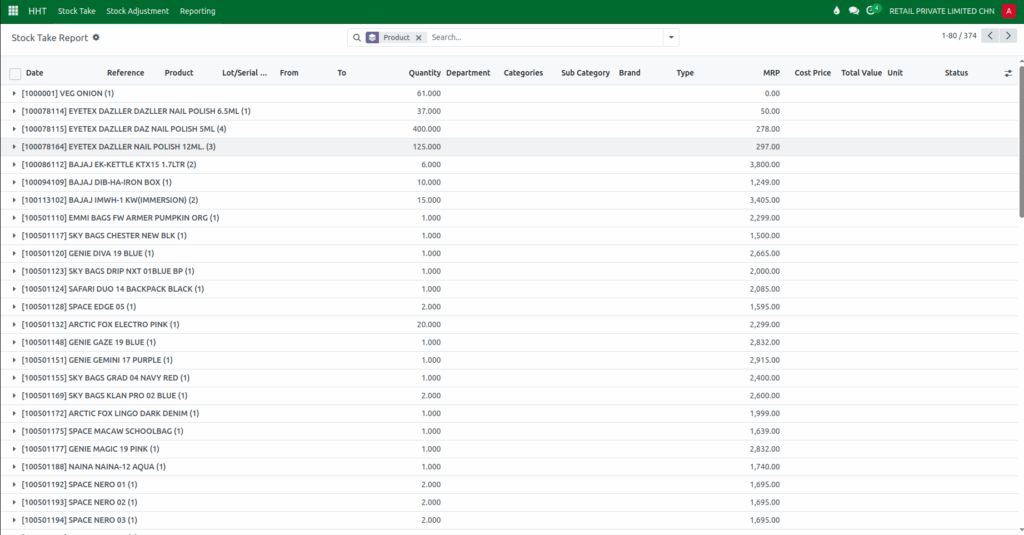Screen dimensions: 1024x535
Task: Open the user avatar 'A' menu
Action: point(1009,11)
